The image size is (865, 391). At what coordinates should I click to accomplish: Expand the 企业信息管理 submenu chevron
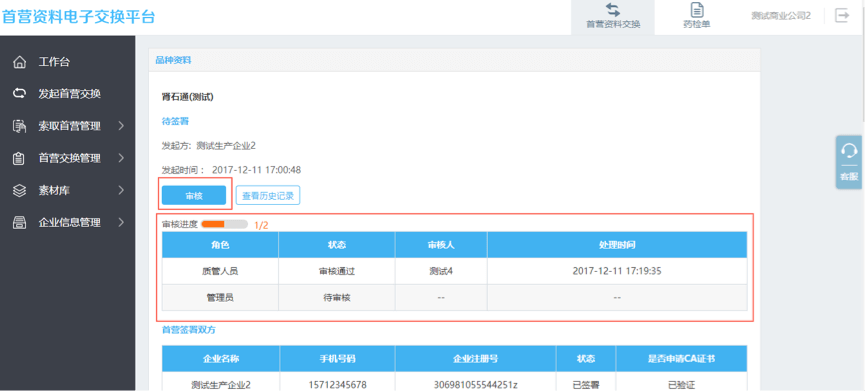[121, 223]
